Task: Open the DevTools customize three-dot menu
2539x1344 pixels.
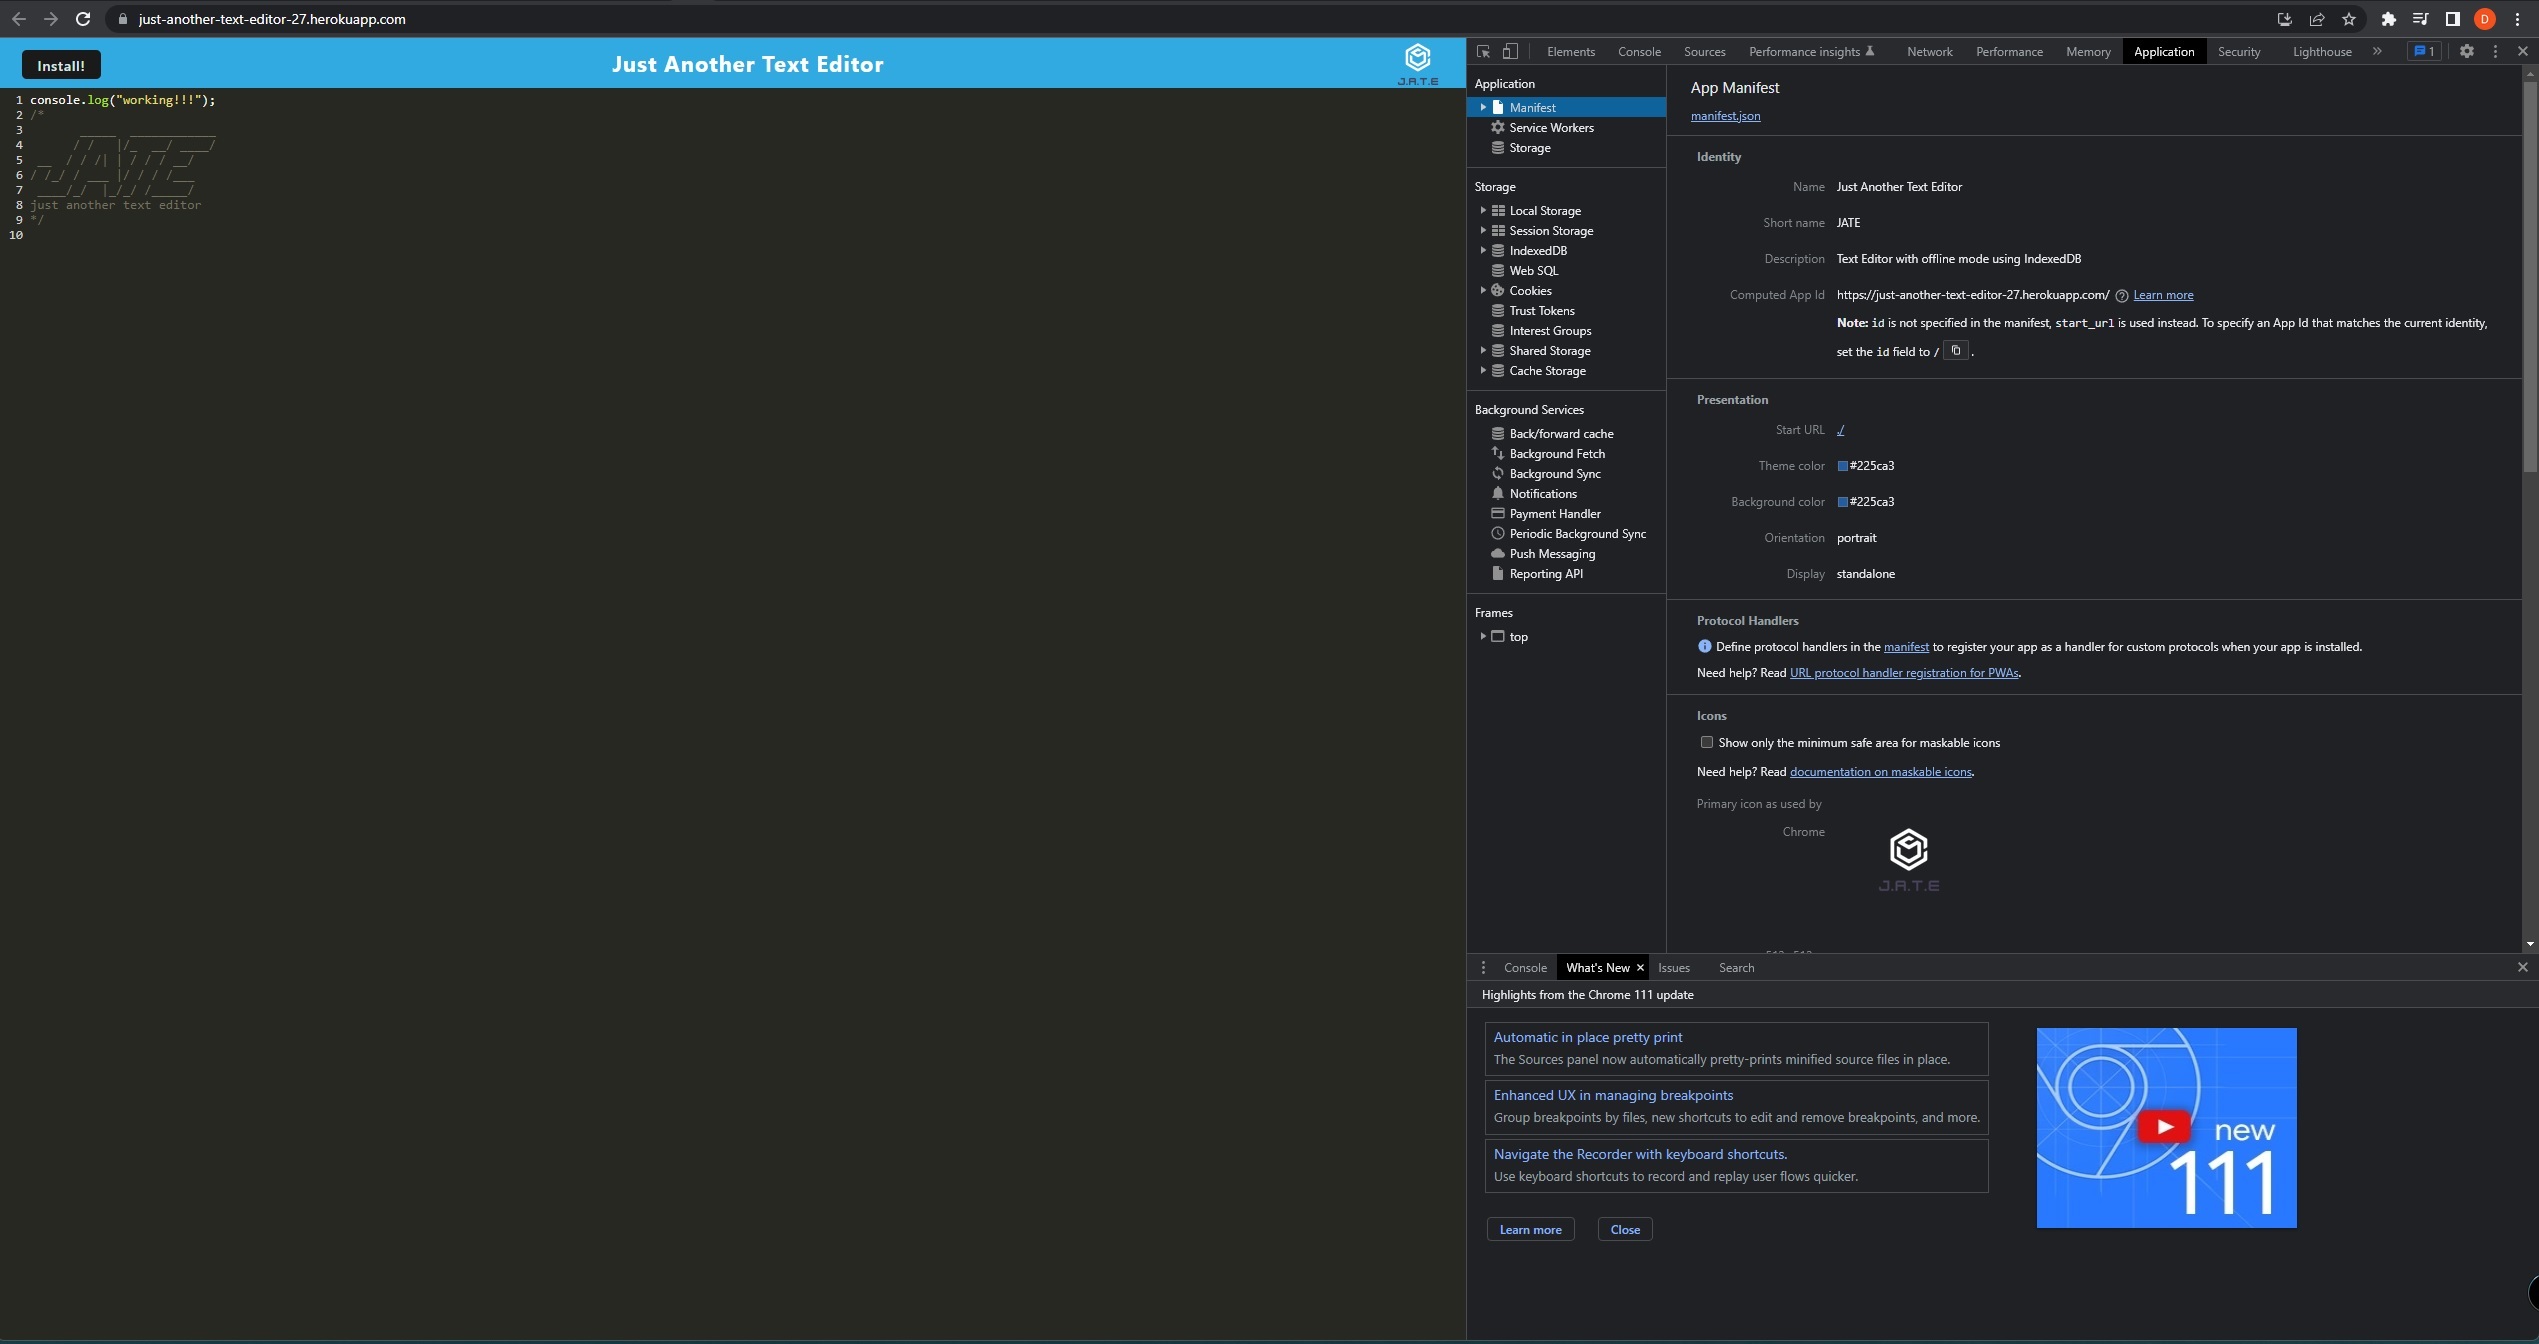Action: point(2495,51)
